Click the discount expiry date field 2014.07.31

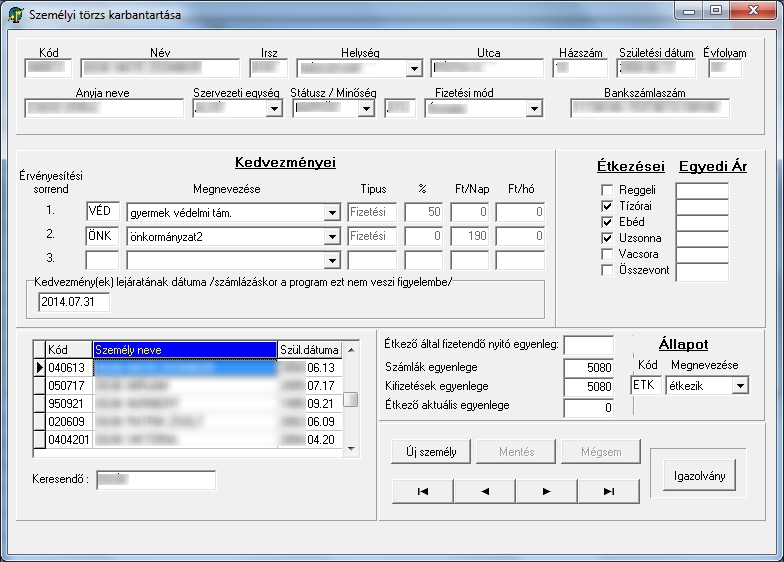[74, 302]
